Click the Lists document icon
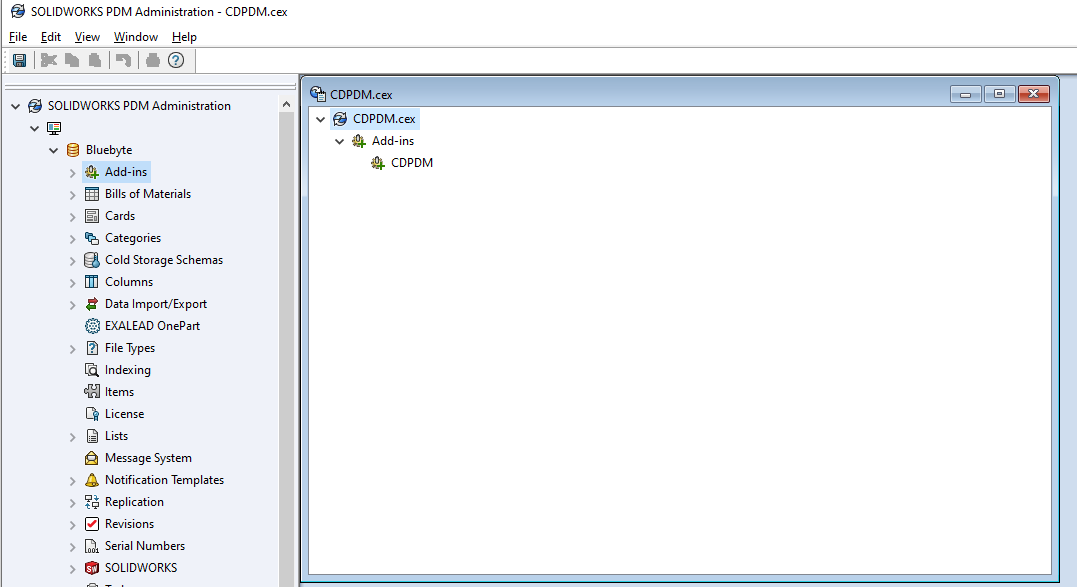 [x=91, y=436]
